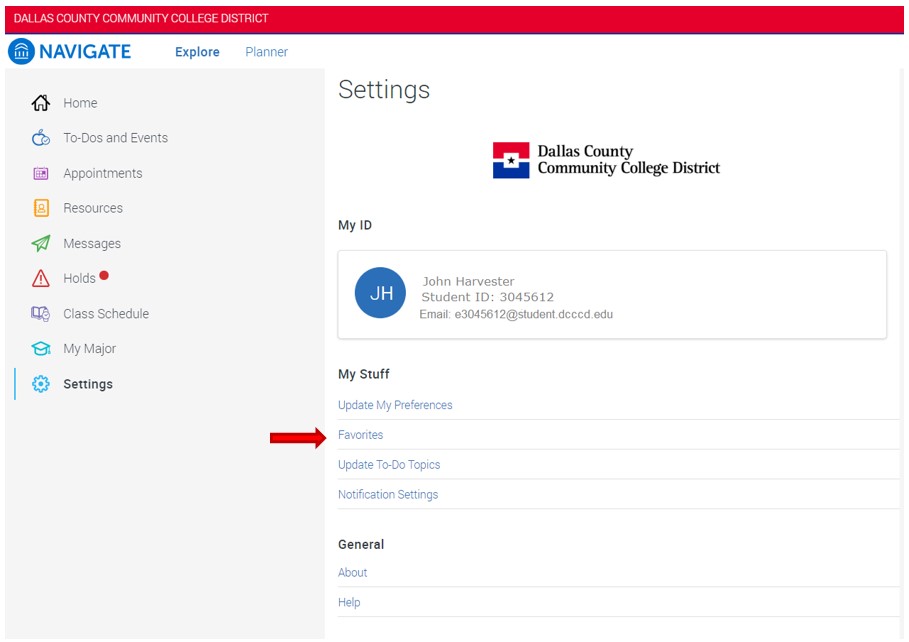Click the Settings gear icon
The width and height of the screenshot is (909, 642).
pos(41,384)
